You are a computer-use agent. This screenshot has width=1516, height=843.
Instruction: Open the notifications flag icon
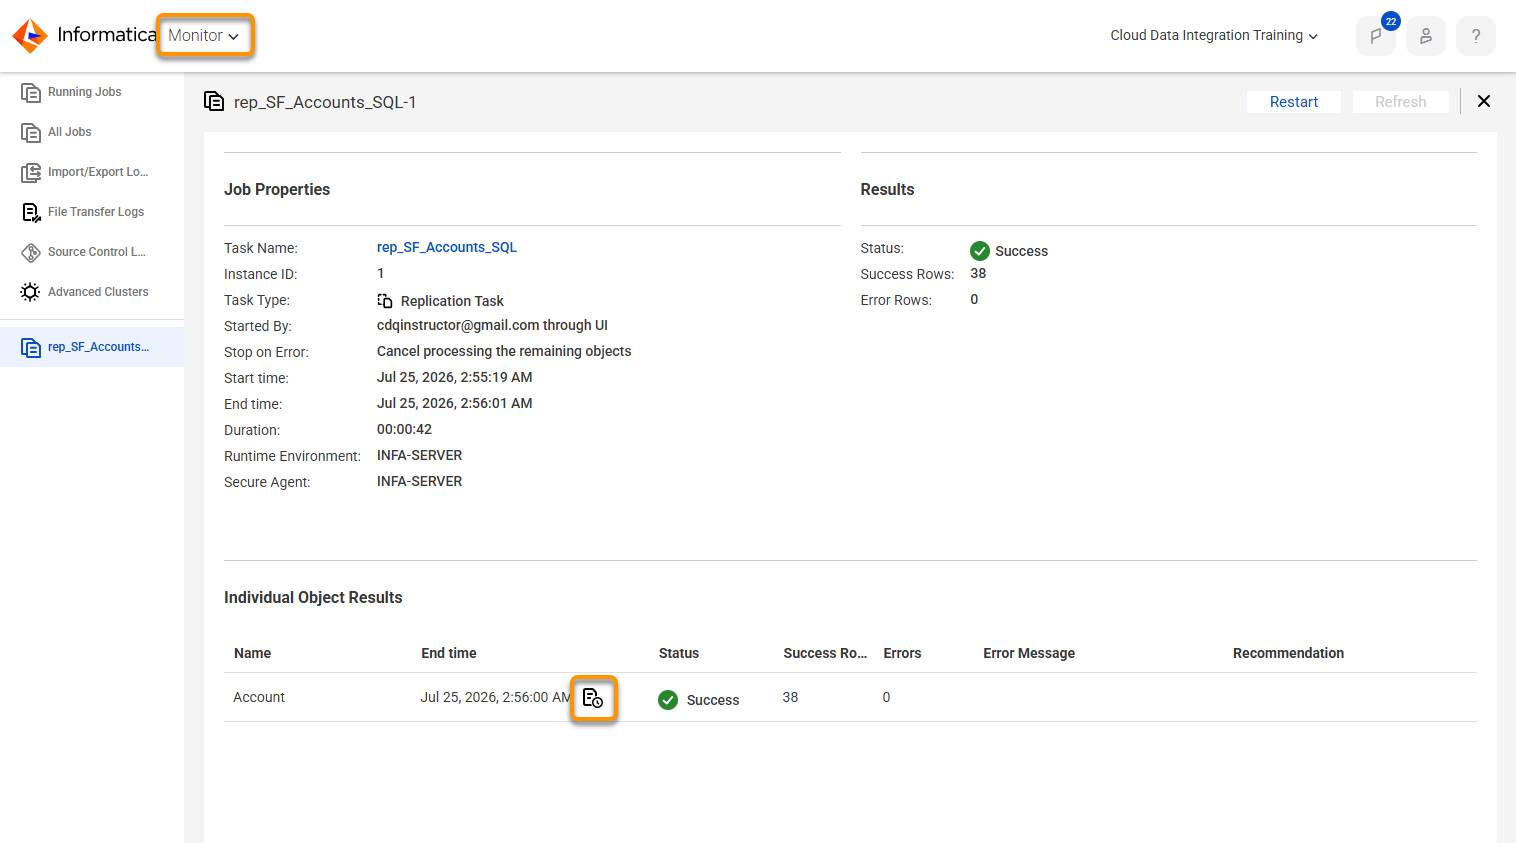click(x=1376, y=36)
